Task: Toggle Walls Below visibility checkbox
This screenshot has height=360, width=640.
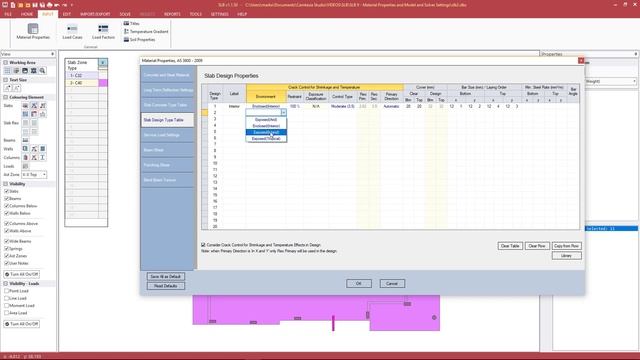Action: pyautogui.click(x=6, y=213)
